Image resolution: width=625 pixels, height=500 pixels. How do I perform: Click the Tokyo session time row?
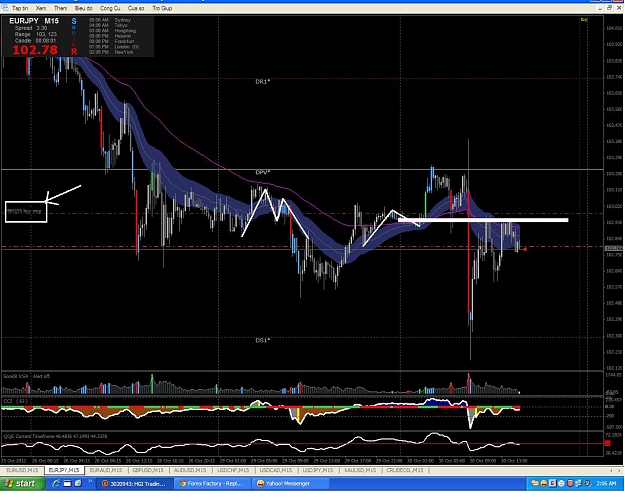(108, 25)
